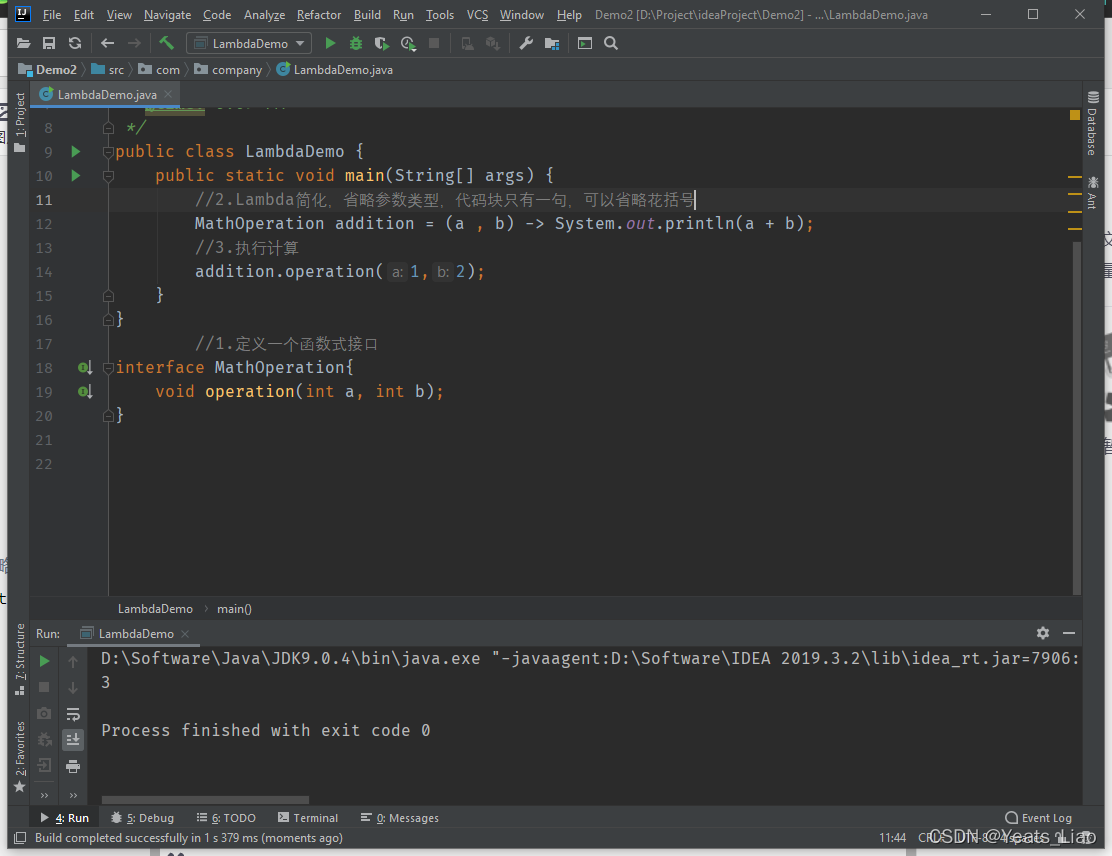Synchronize project with the refresh icon
Screen dimensions: 1112x856
74,43
